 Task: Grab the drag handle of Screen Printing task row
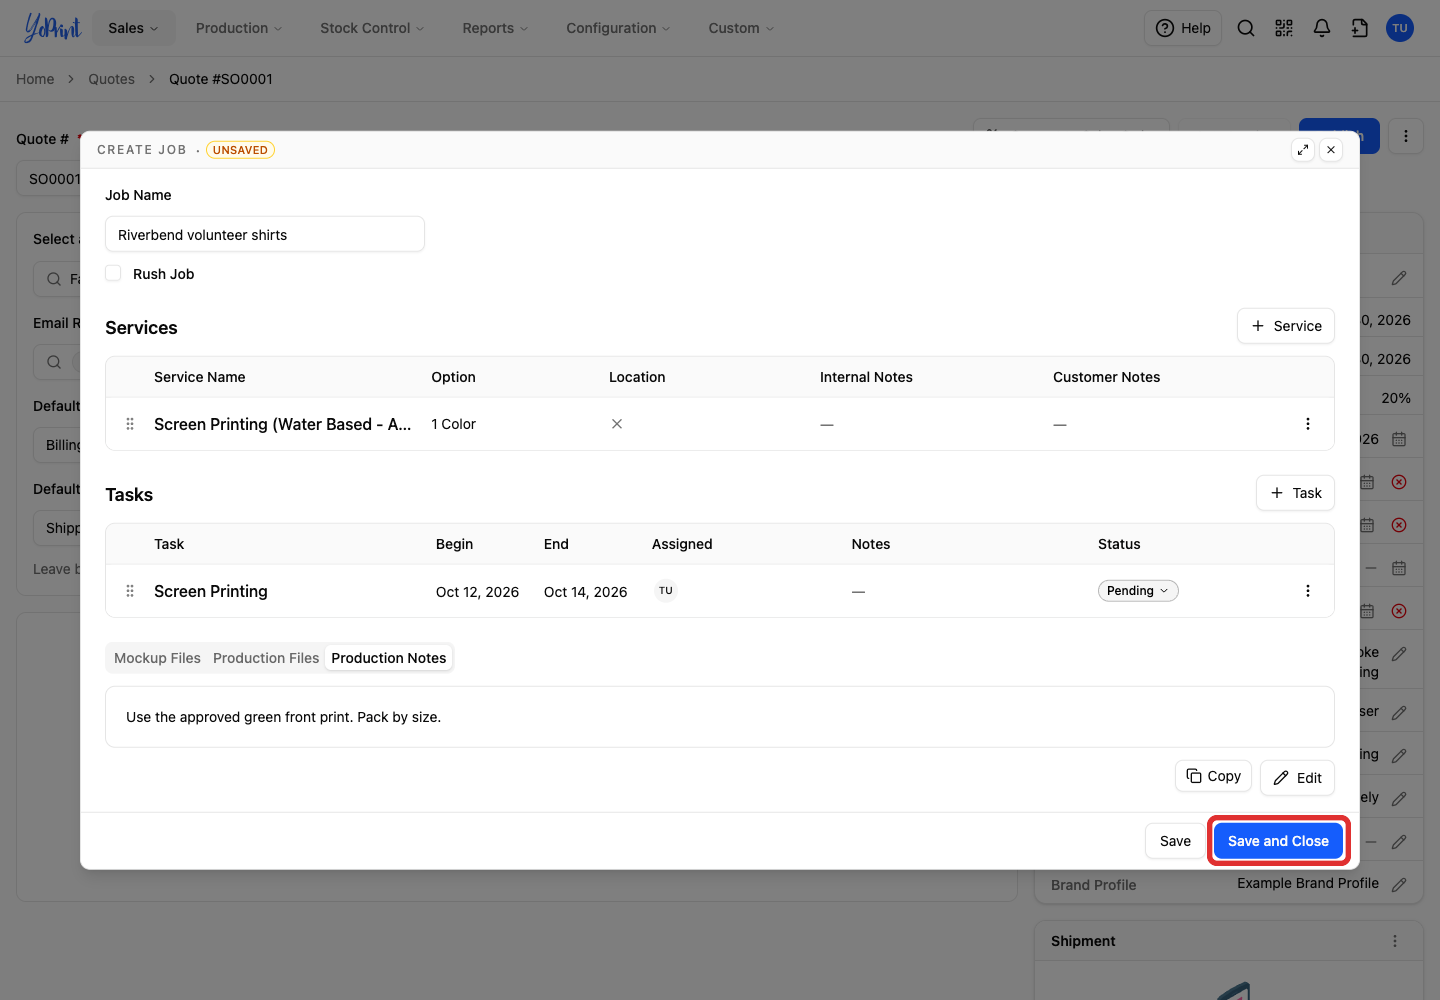130,591
